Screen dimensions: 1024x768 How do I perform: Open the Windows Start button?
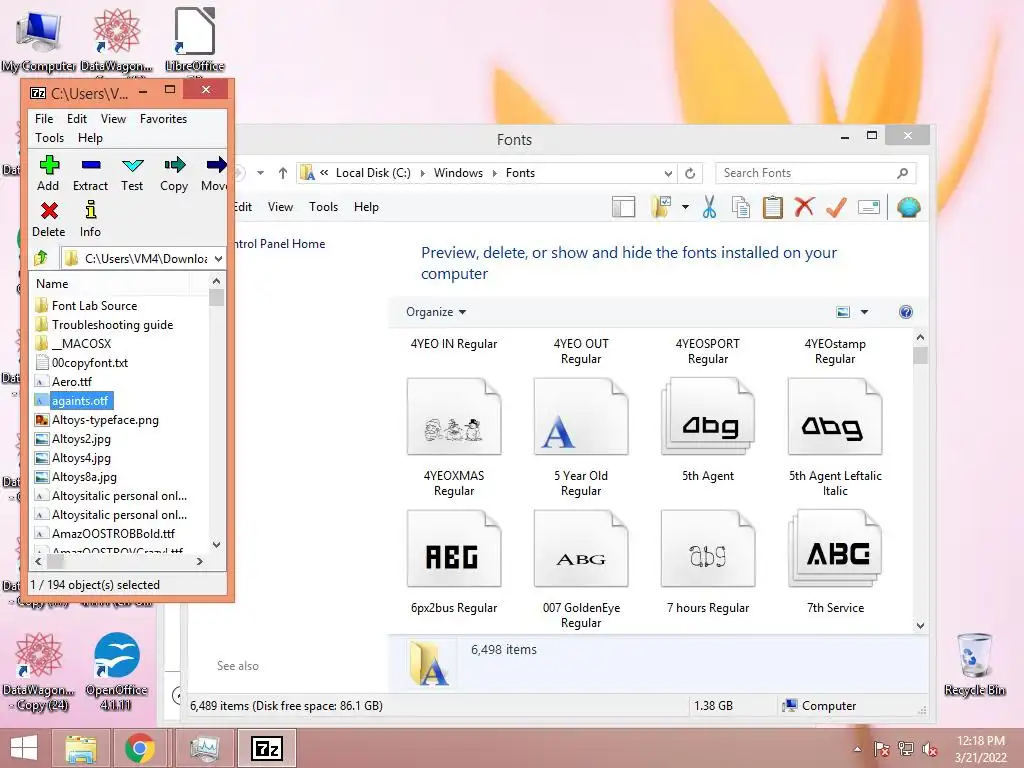(x=24, y=748)
